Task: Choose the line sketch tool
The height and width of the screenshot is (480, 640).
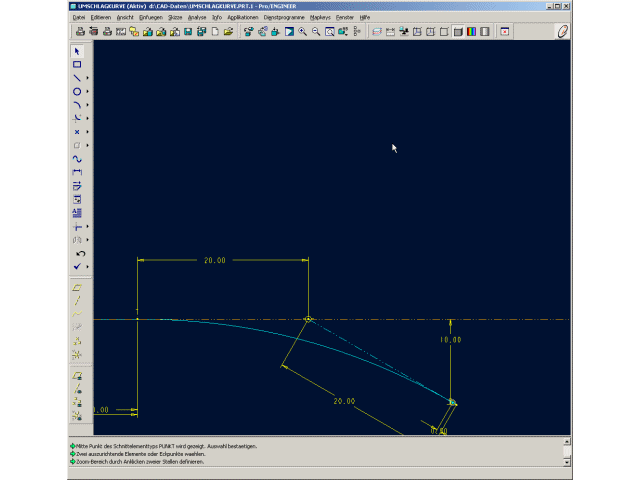Action: [77, 78]
